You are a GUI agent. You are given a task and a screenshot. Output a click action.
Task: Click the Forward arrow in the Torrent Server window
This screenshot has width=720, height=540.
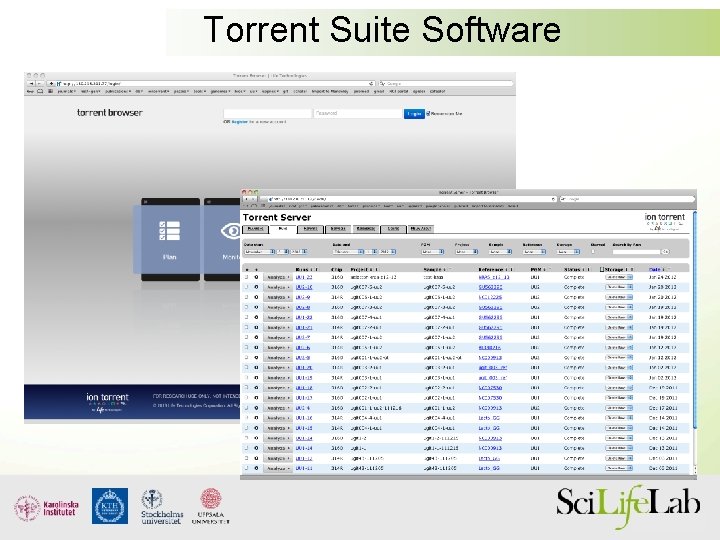[253, 199]
